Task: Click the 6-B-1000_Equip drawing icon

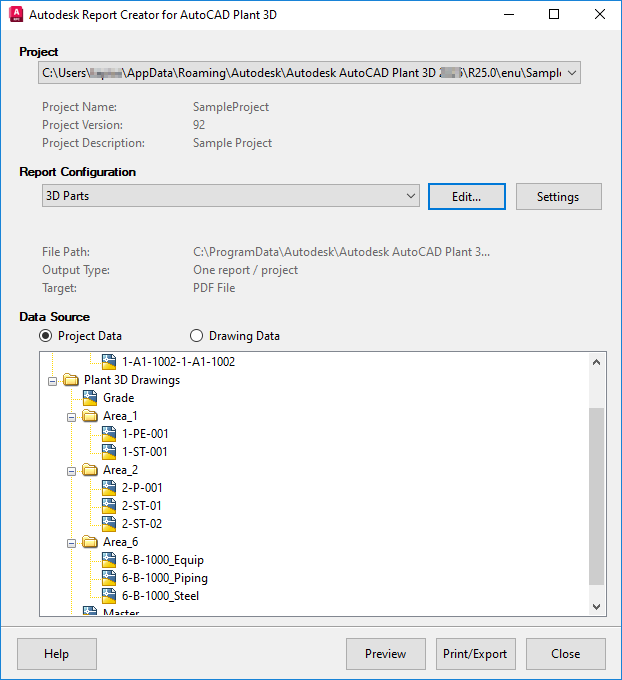Action: (109, 560)
